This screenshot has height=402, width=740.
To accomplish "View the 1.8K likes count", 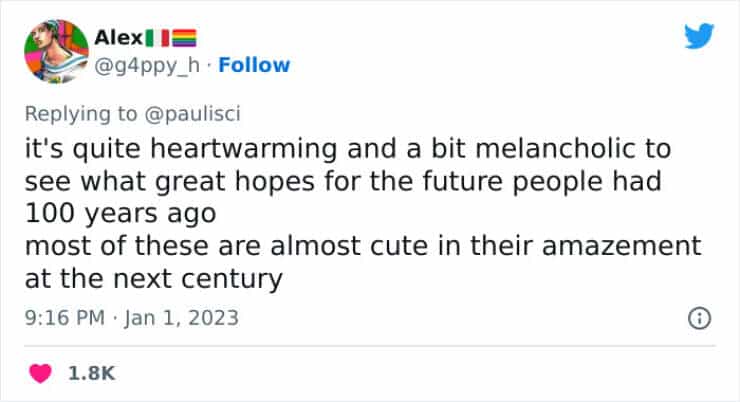I will [x=92, y=373].
